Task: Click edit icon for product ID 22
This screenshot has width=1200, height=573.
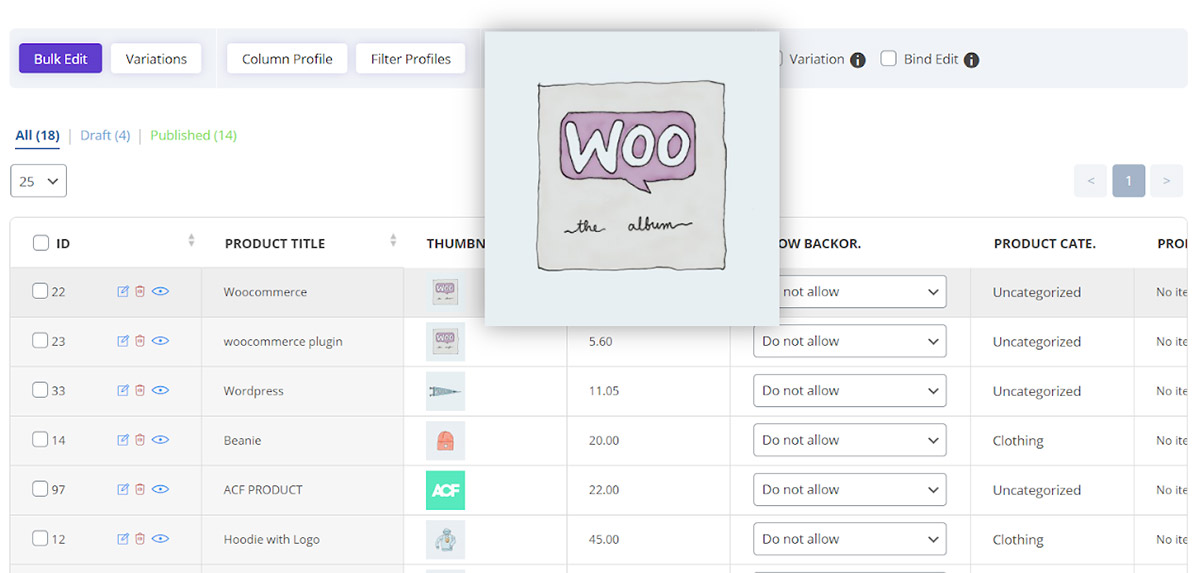Action: click(x=123, y=291)
